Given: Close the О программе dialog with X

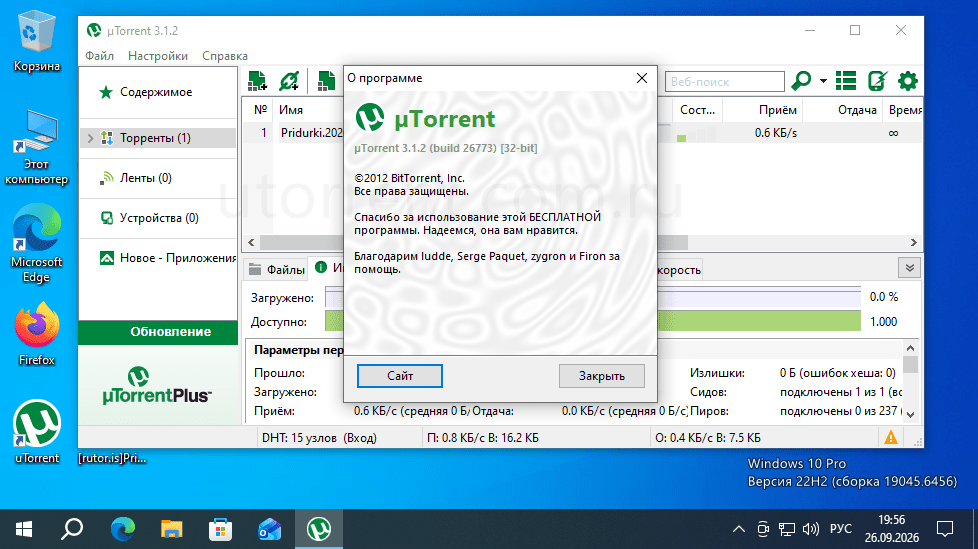Looking at the screenshot, I should [642, 78].
